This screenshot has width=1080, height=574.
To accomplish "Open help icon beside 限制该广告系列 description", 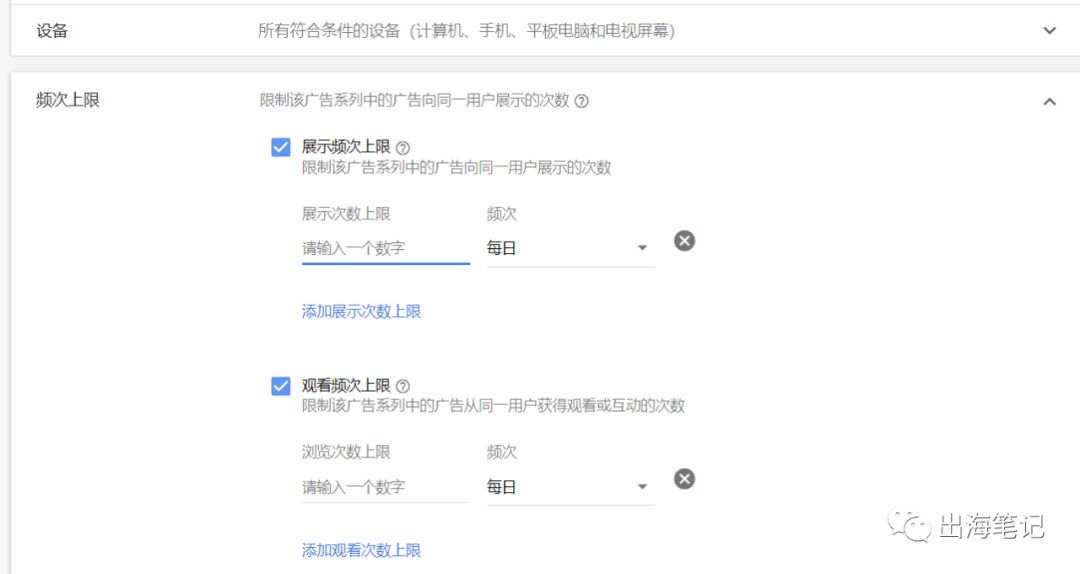I will (x=581, y=101).
